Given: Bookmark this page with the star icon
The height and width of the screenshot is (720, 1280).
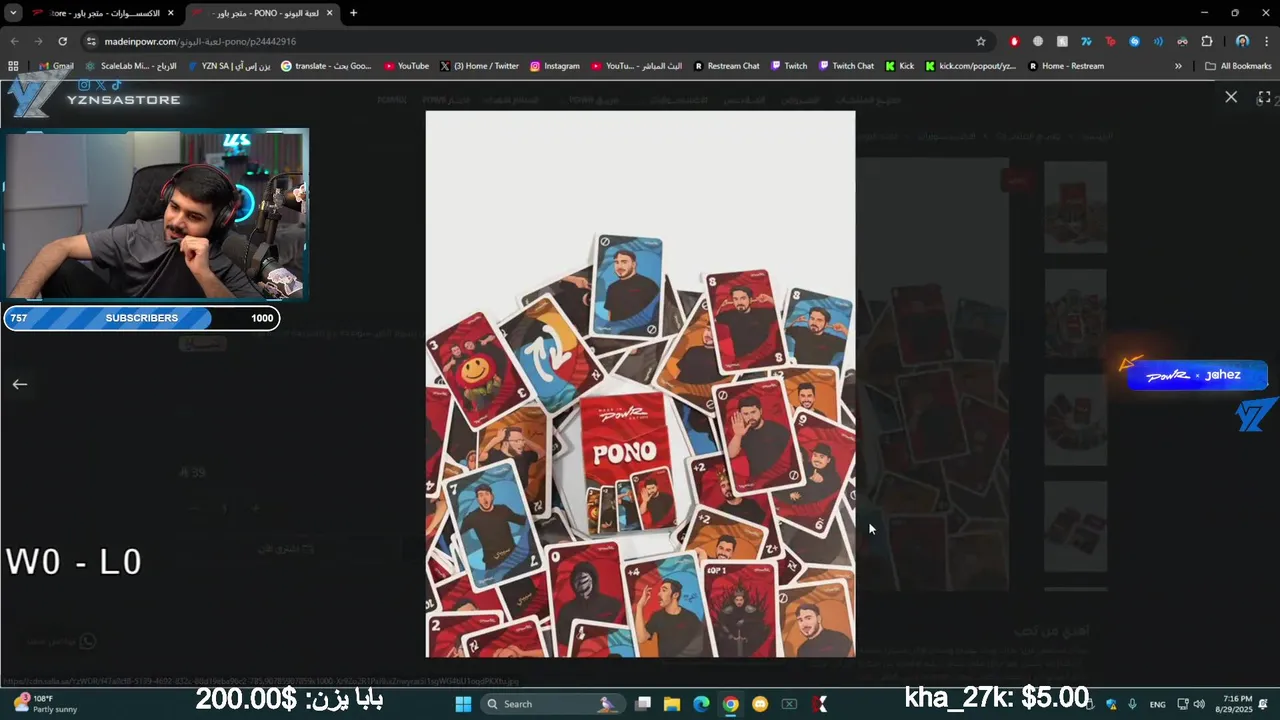Looking at the screenshot, I should pyautogui.click(x=981, y=41).
